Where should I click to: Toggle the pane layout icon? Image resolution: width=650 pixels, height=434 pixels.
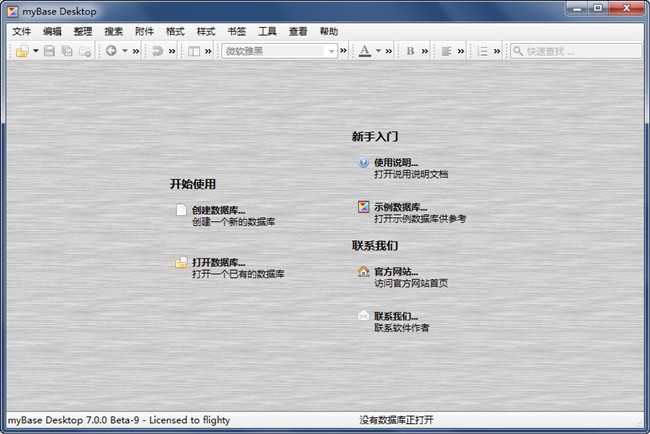pos(194,51)
